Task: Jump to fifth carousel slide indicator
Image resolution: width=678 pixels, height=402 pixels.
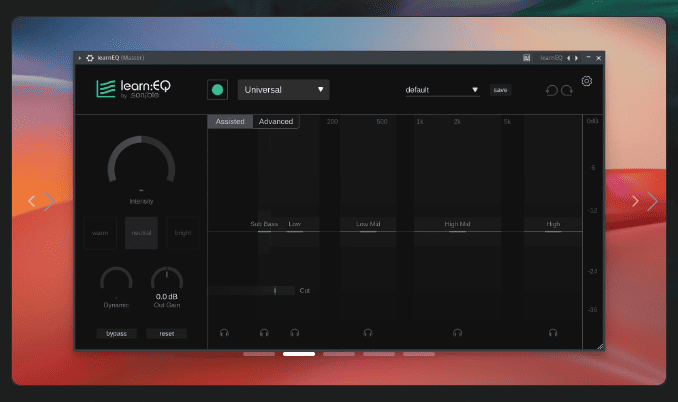Action: click(x=419, y=354)
